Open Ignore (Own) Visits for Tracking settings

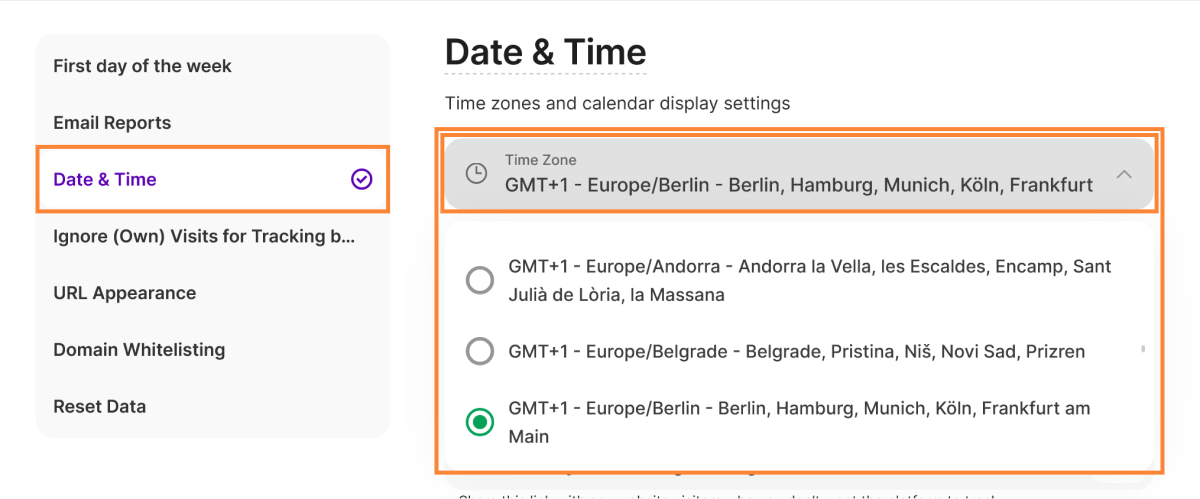pos(204,236)
